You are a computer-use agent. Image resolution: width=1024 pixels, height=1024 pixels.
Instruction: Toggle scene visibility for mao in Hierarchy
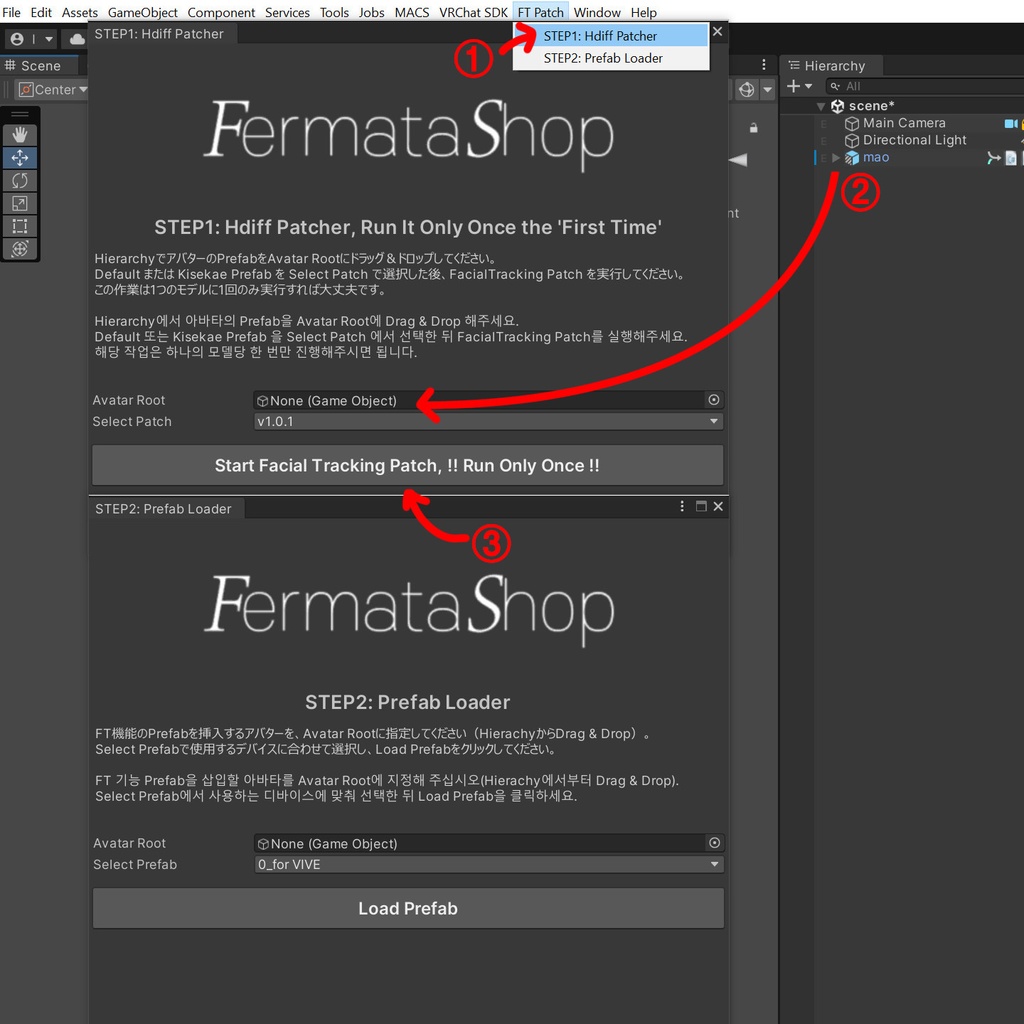822,157
